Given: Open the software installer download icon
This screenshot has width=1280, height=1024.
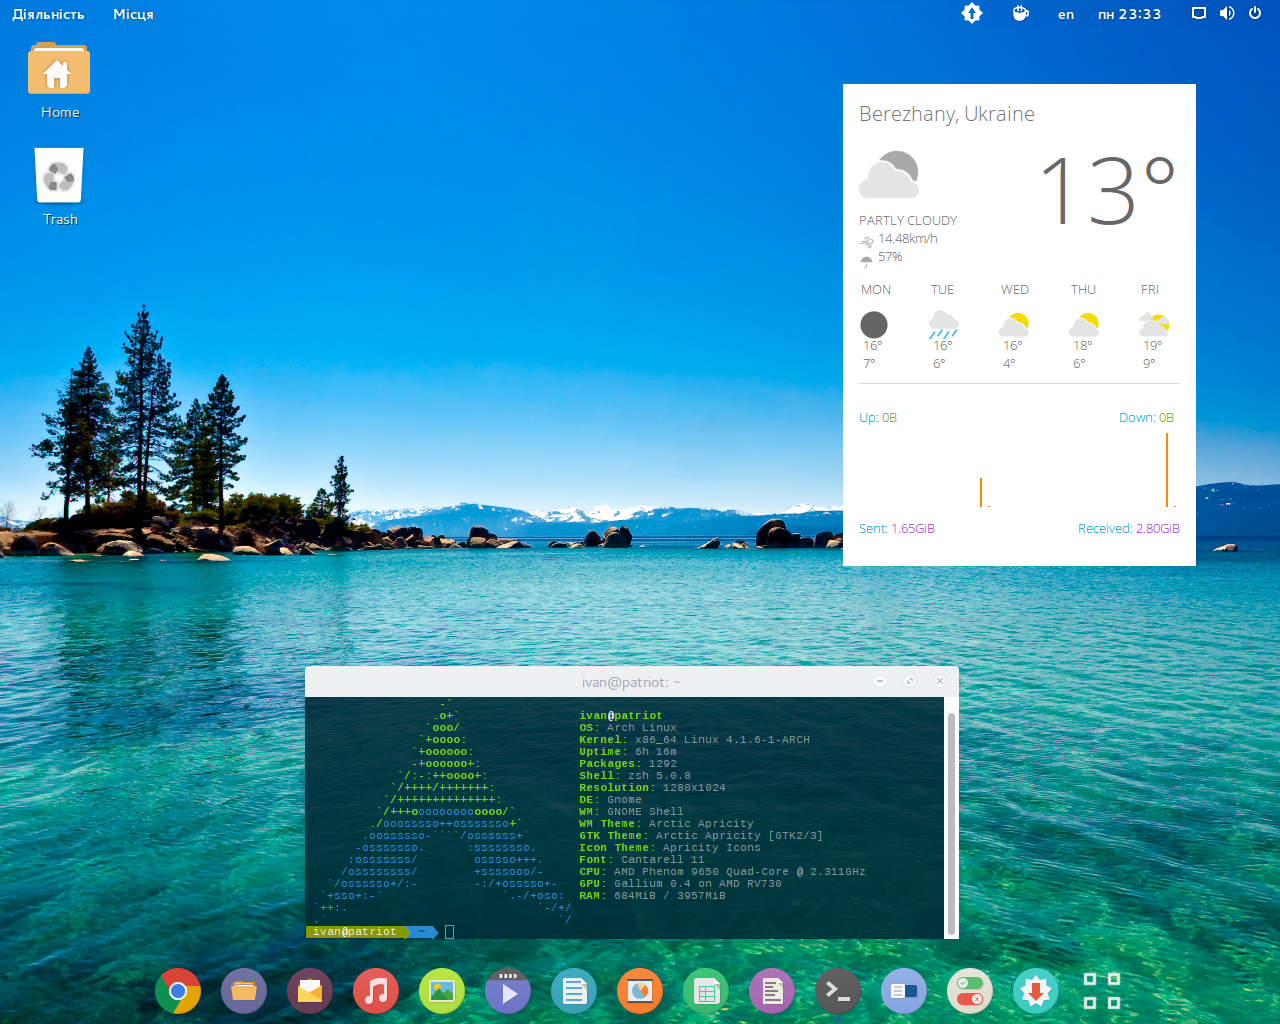Looking at the screenshot, I should pos(1036,991).
